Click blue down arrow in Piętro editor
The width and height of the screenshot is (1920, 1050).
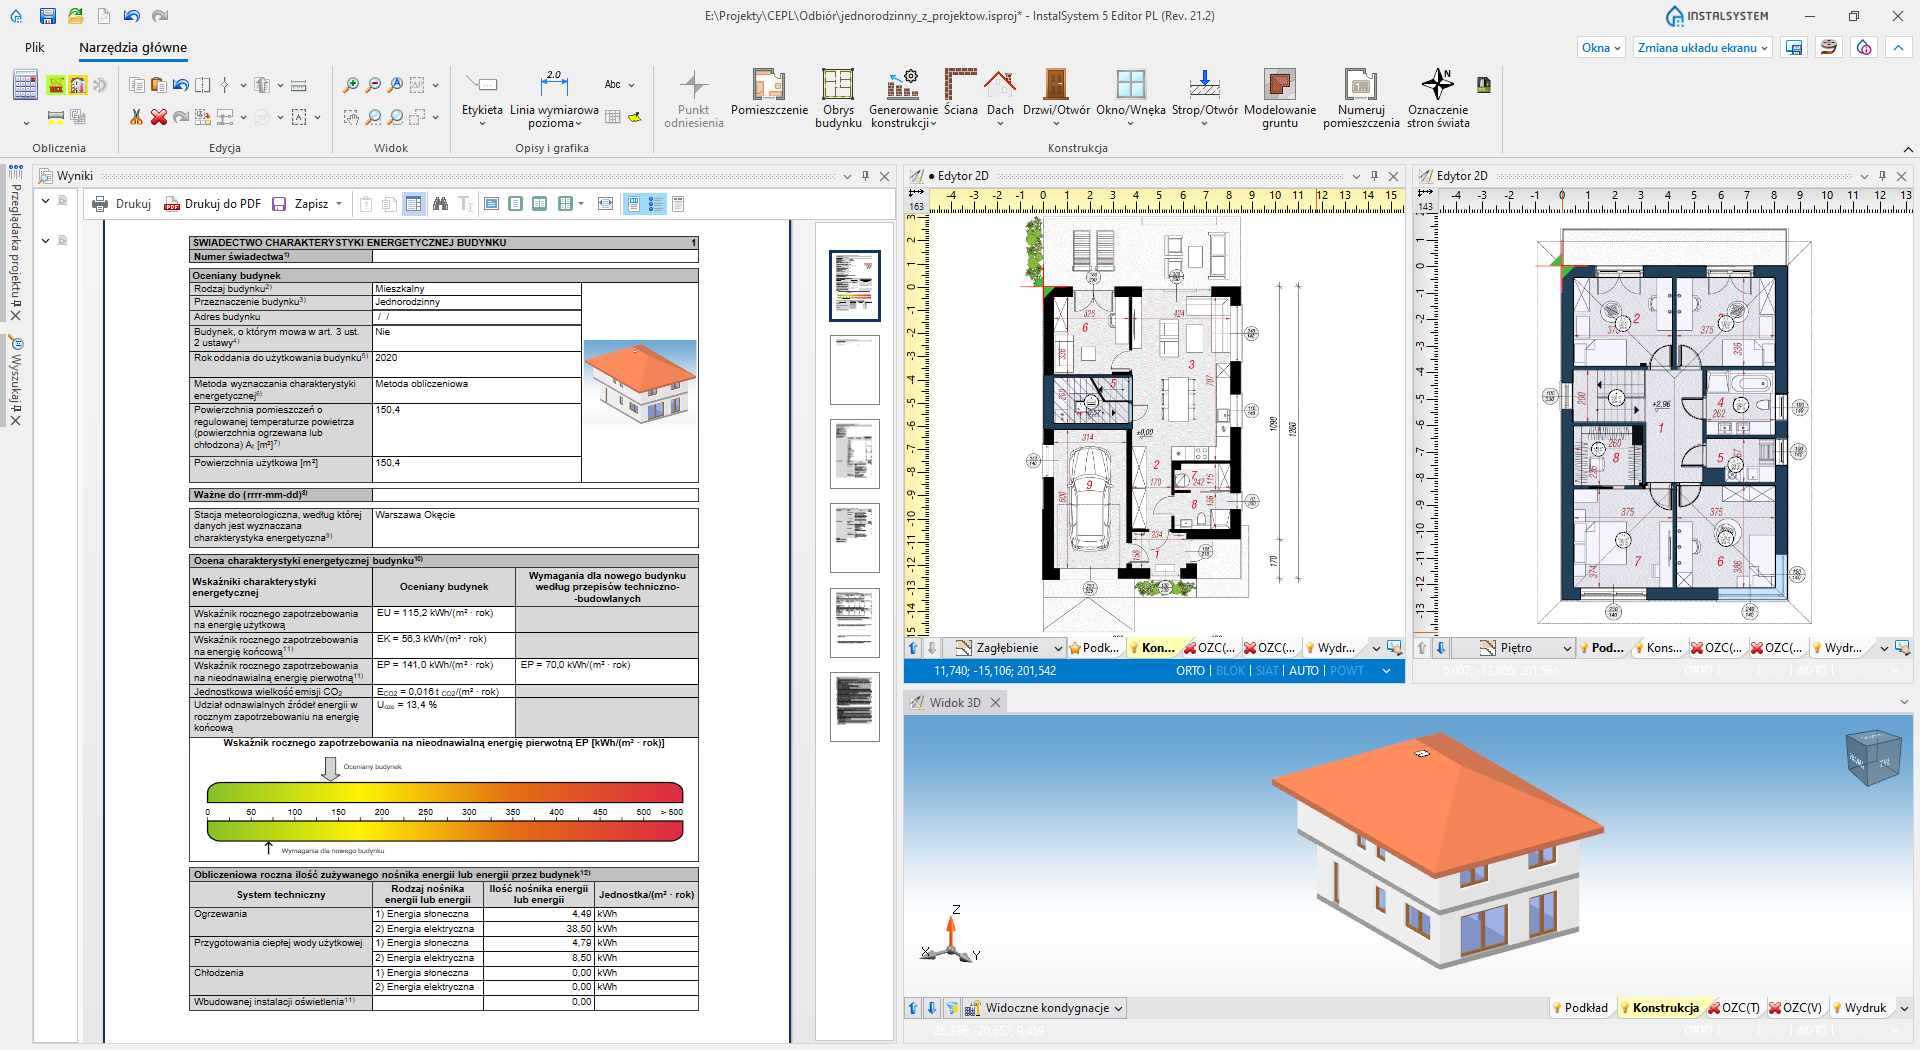1440,648
